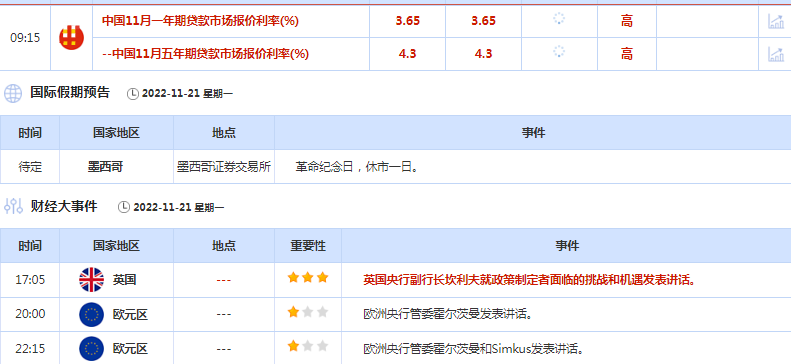Open 中国11月五年期贷款市场报价利率 link

[x=205, y=53]
